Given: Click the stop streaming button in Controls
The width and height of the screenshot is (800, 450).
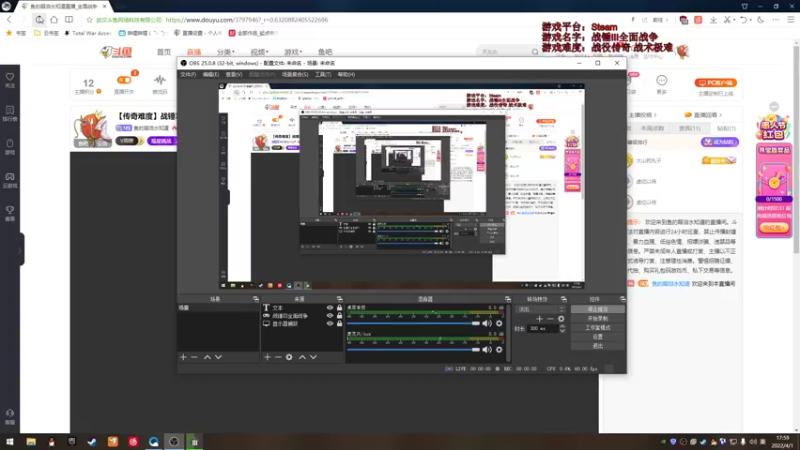Looking at the screenshot, I should tap(597, 309).
